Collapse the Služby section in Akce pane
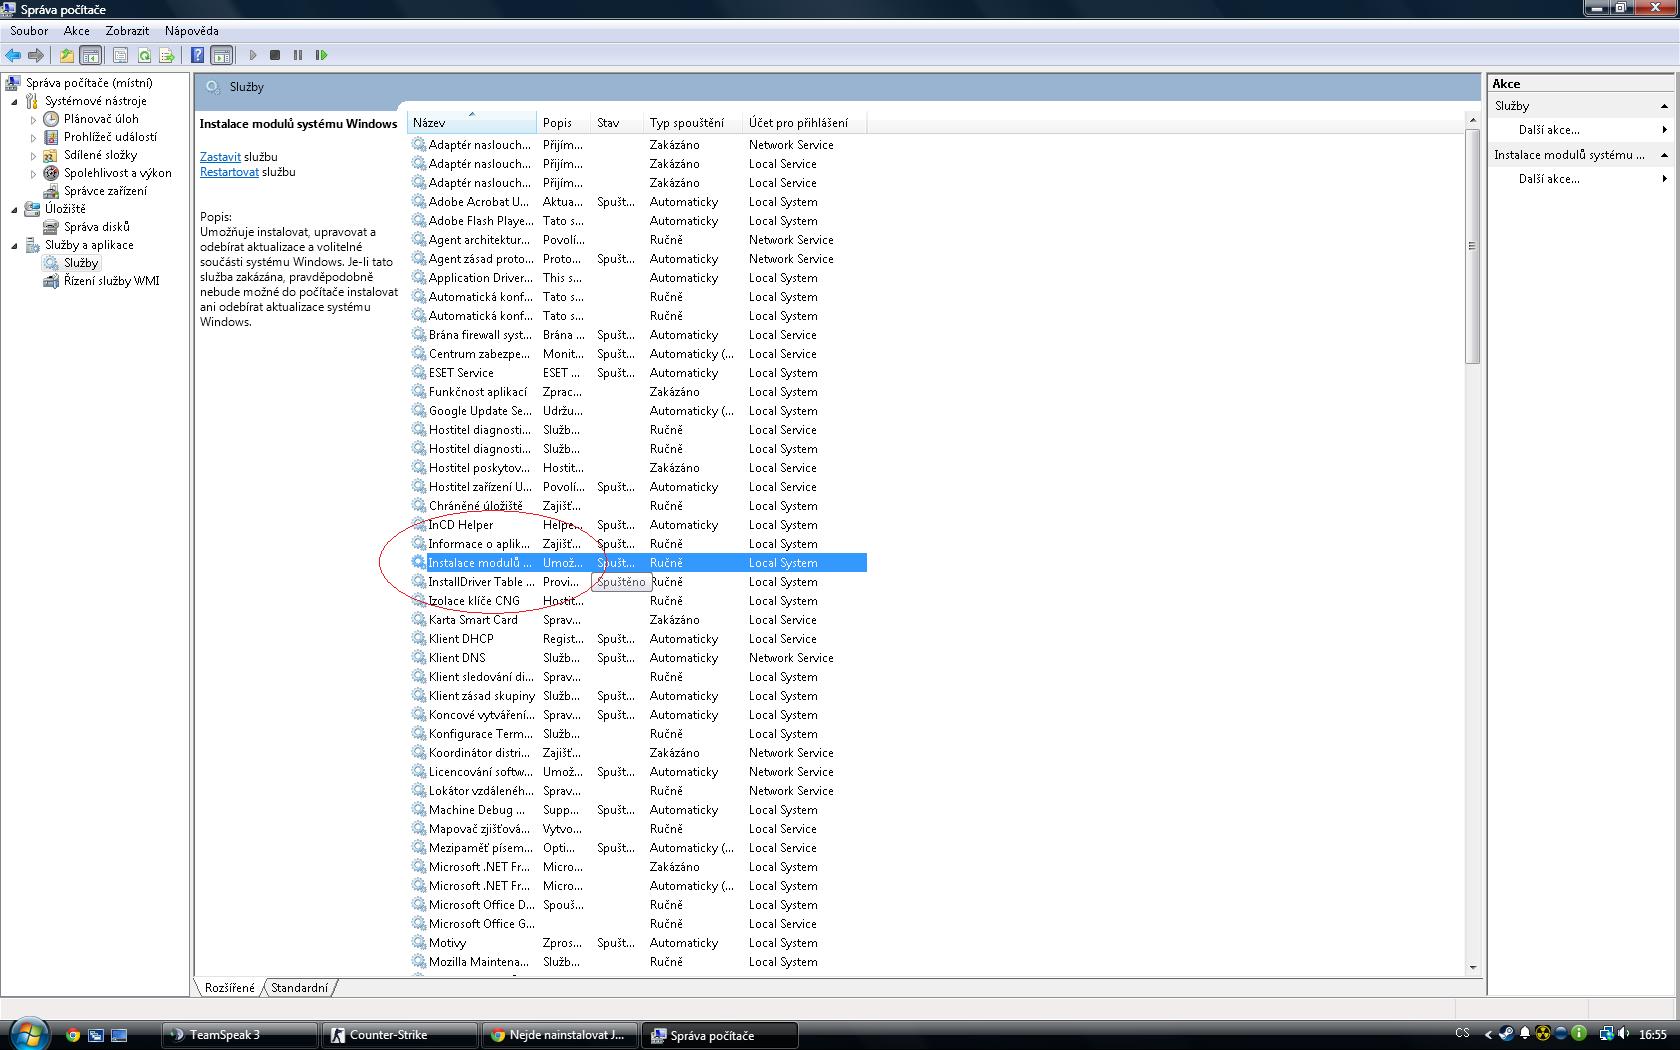Image resolution: width=1680 pixels, height=1050 pixels. pyautogui.click(x=1664, y=106)
